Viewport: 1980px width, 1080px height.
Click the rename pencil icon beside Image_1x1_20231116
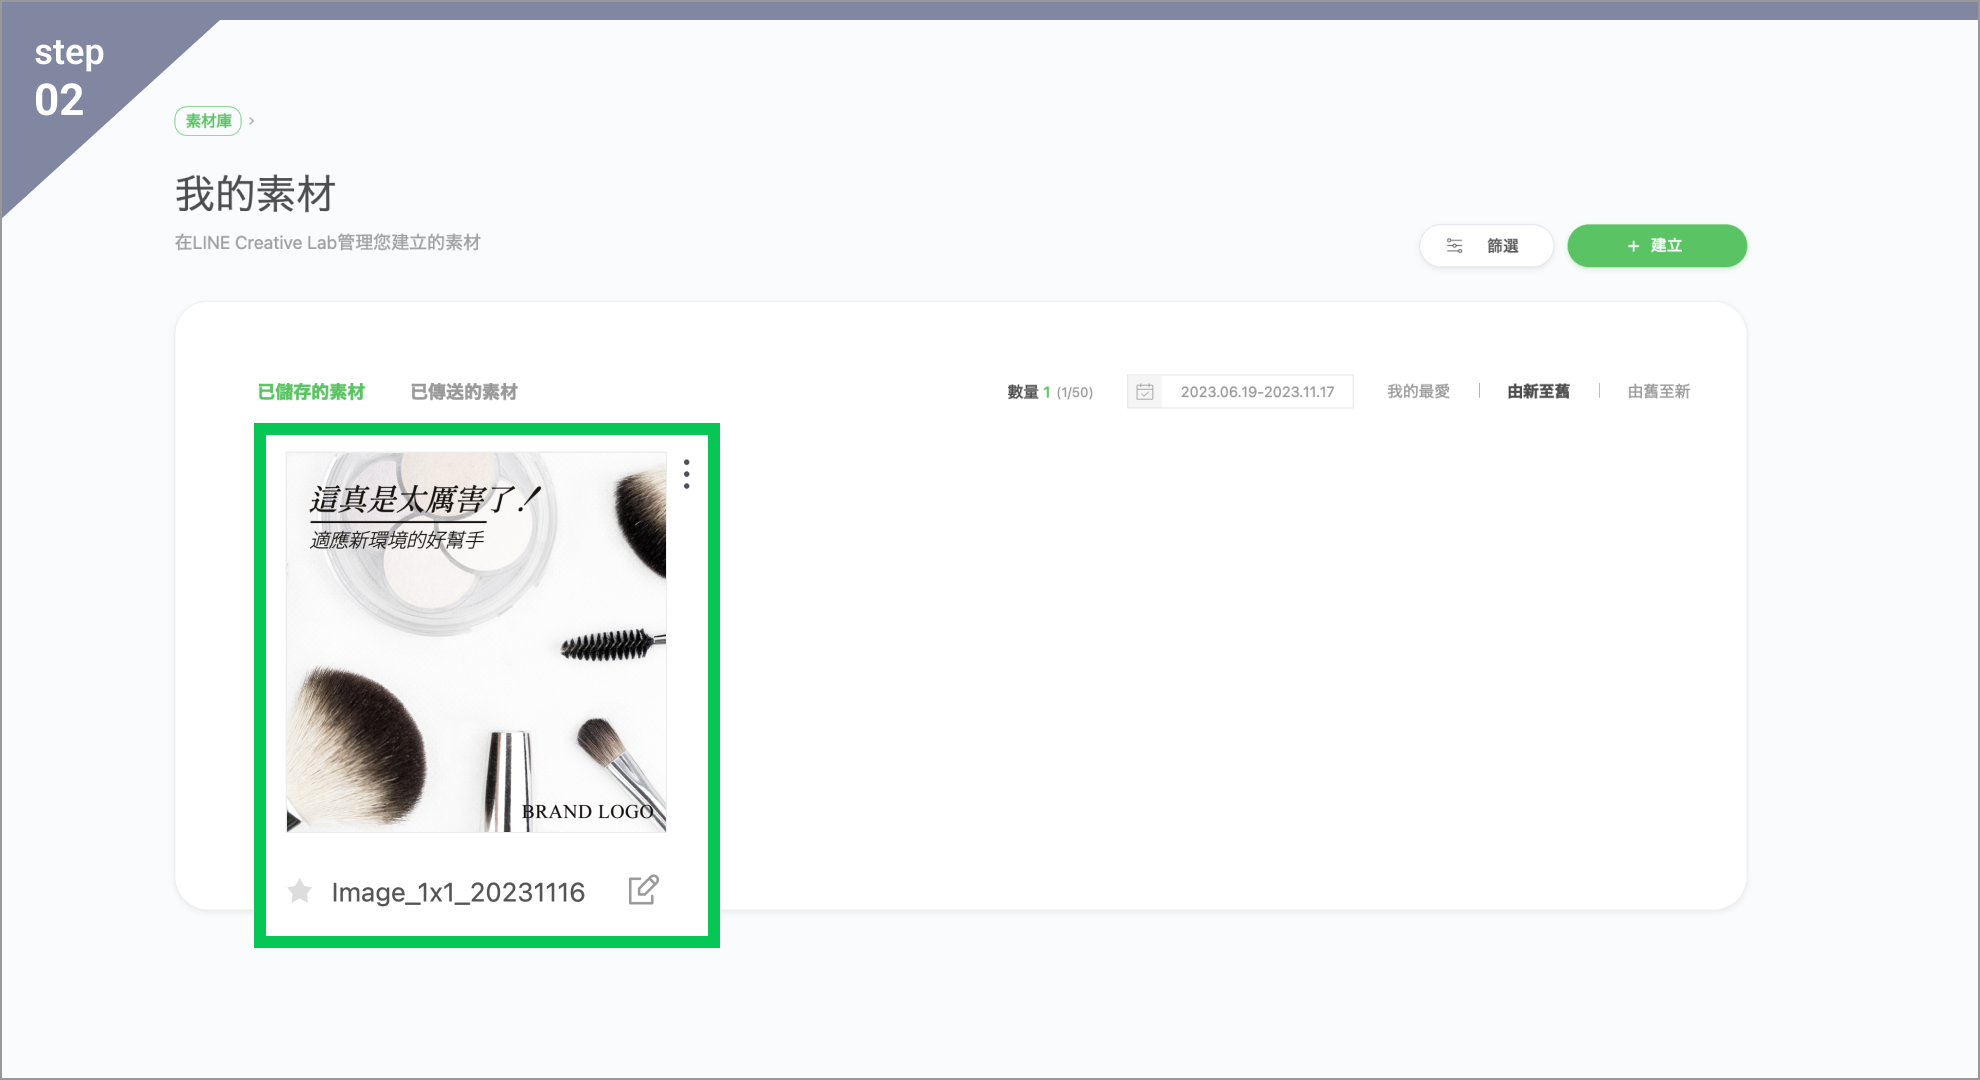tap(643, 890)
